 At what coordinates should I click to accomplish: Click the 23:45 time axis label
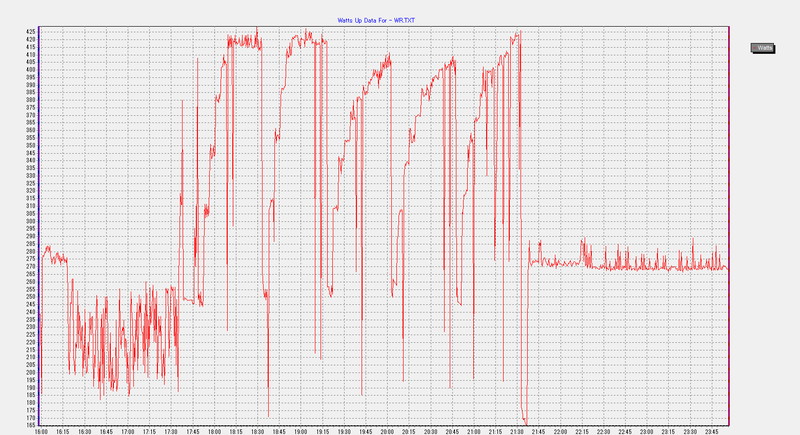712,431
